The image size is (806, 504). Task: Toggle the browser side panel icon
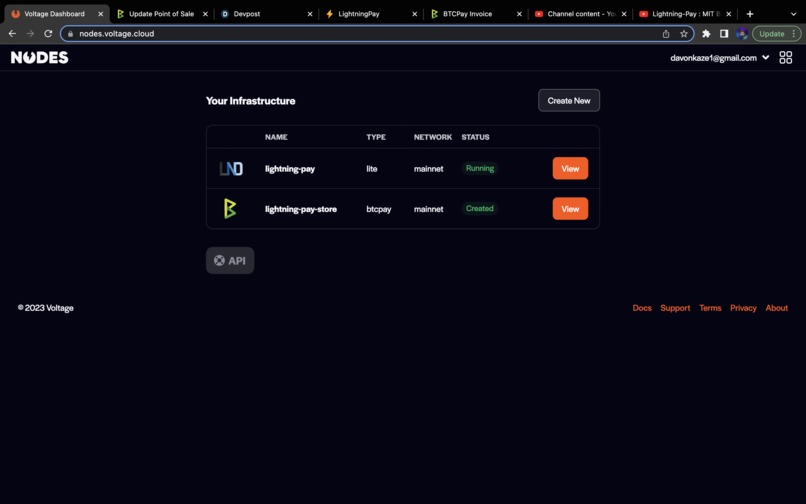point(724,33)
